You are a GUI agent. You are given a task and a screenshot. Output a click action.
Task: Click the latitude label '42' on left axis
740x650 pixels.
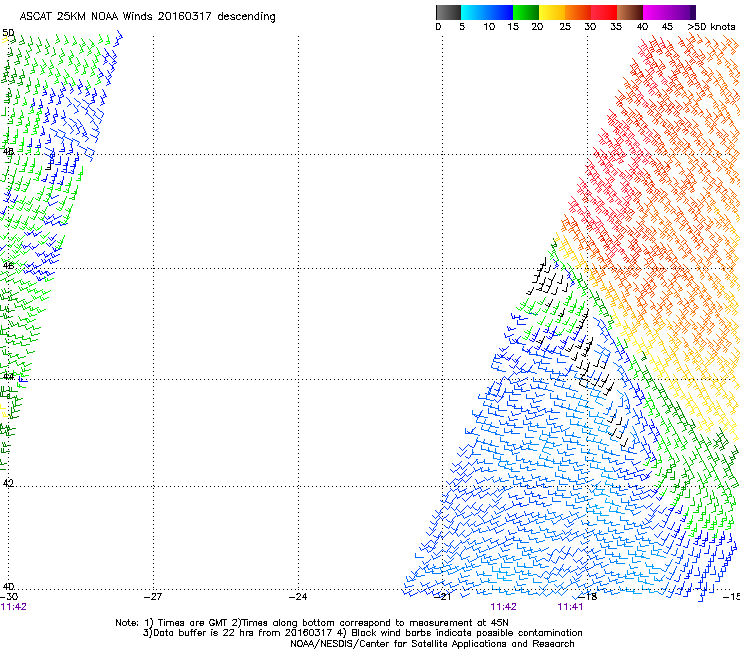pos(8,483)
